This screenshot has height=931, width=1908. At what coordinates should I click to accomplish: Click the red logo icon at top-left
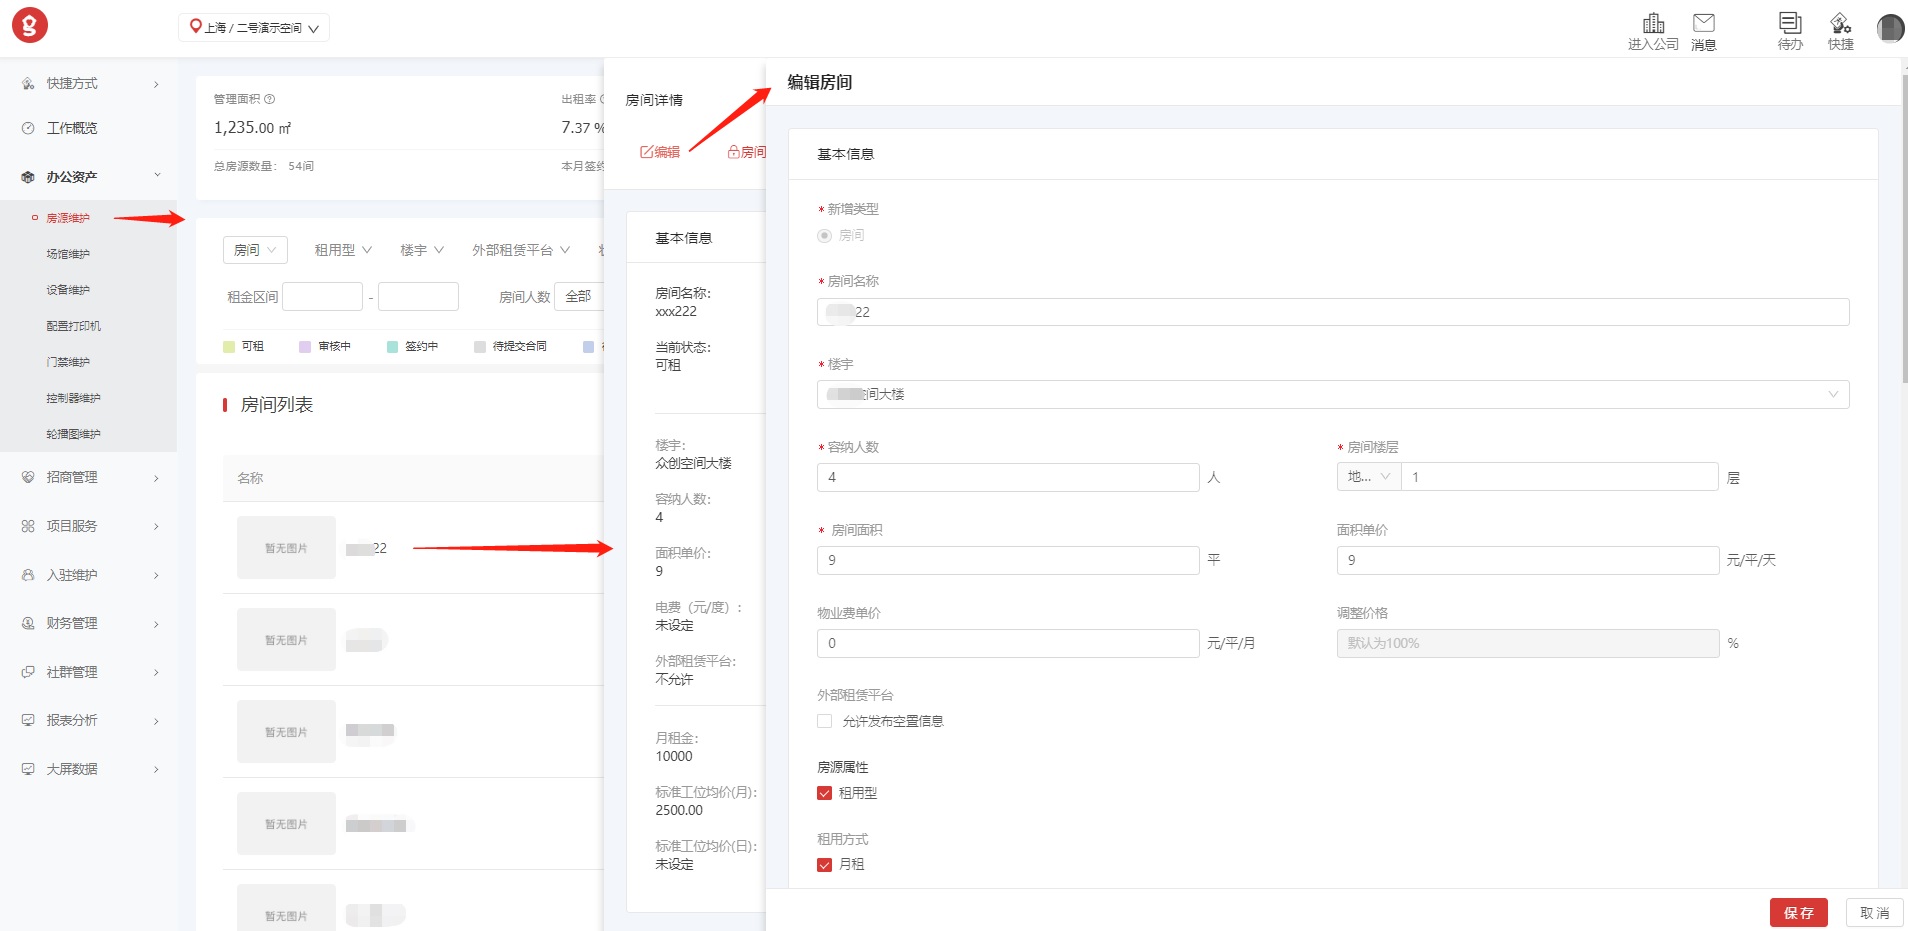tap(30, 25)
